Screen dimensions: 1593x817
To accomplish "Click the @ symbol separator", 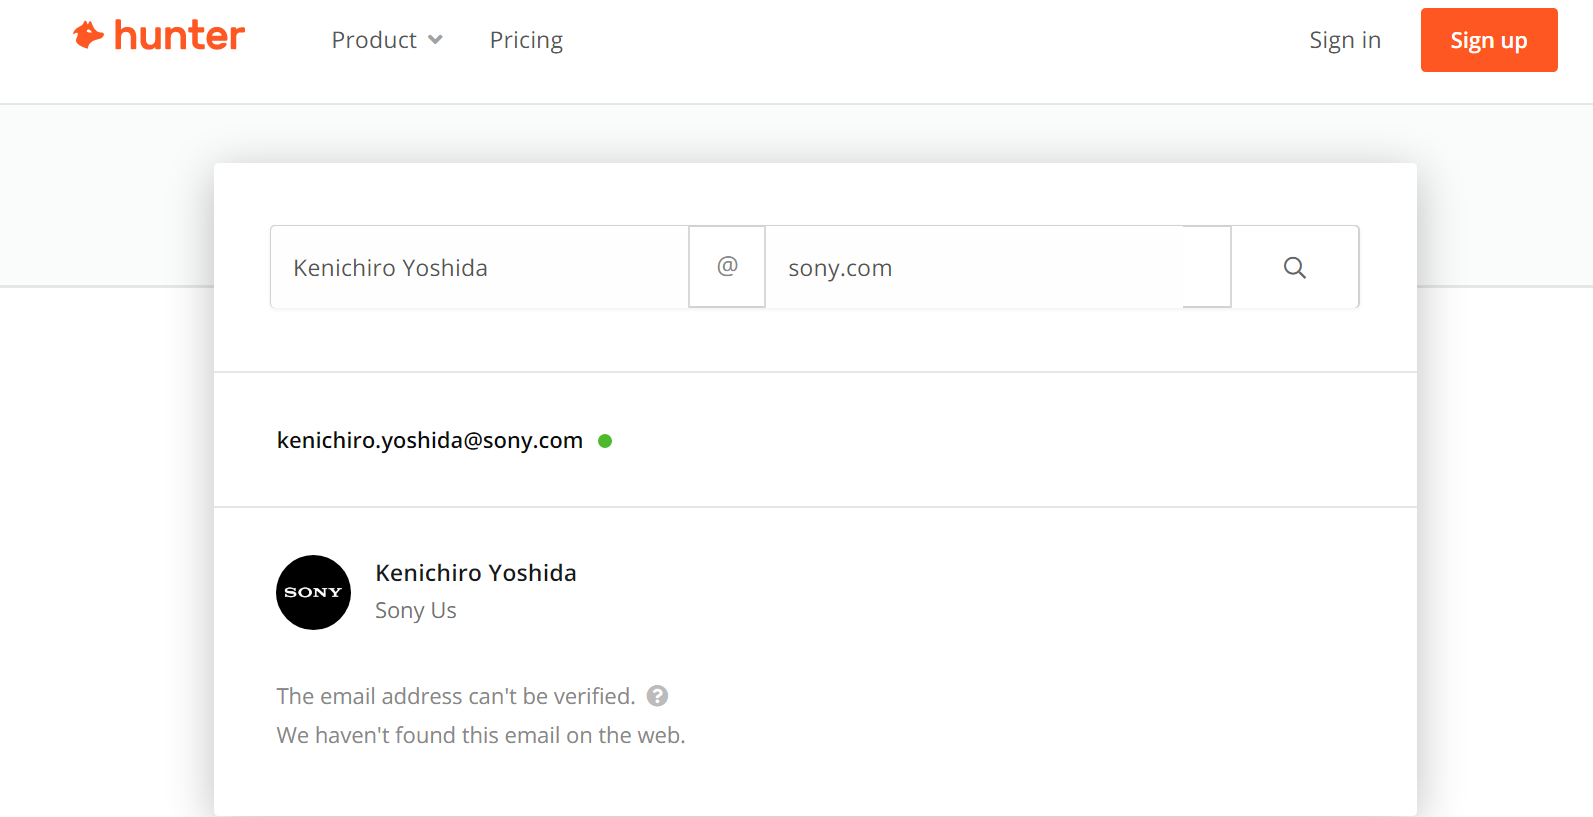I will point(727,267).
